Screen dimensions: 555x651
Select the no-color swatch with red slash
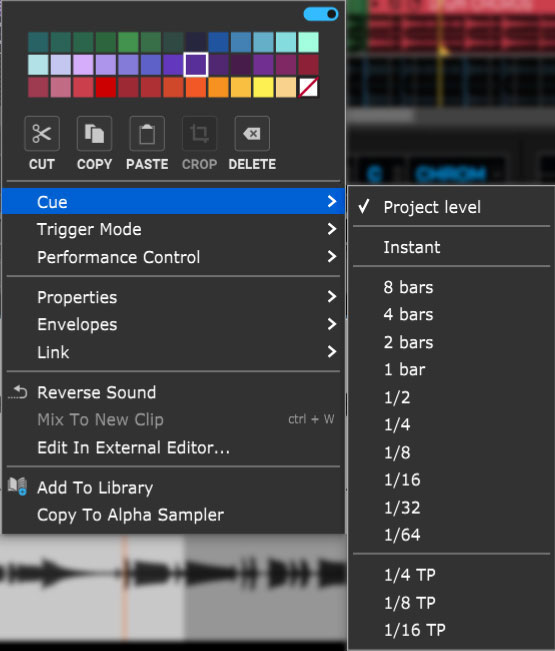click(308, 87)
